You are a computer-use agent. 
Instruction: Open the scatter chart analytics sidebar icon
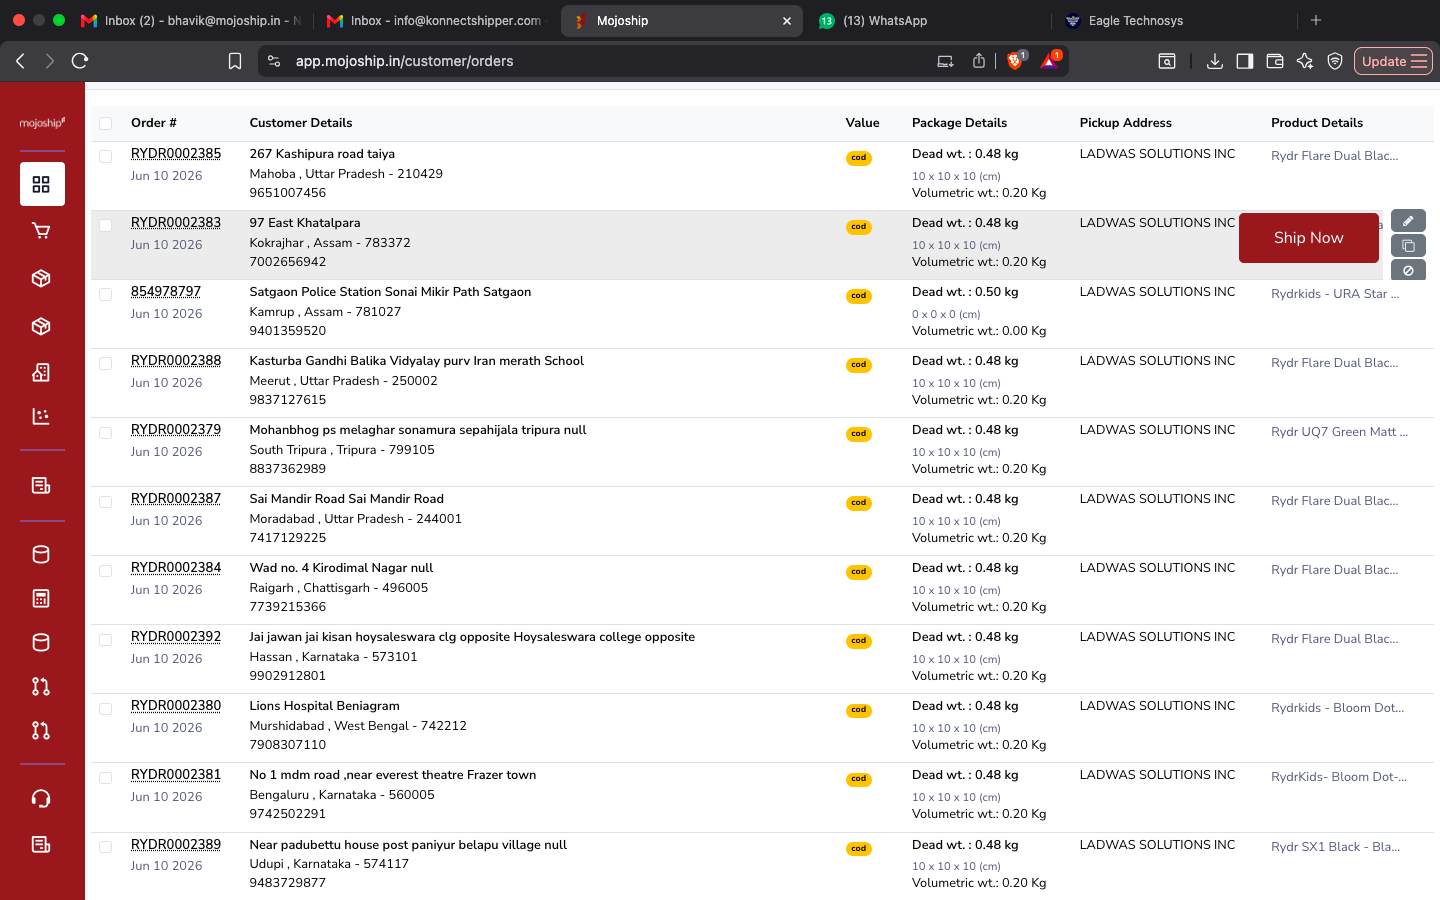[x=41, y=416]
